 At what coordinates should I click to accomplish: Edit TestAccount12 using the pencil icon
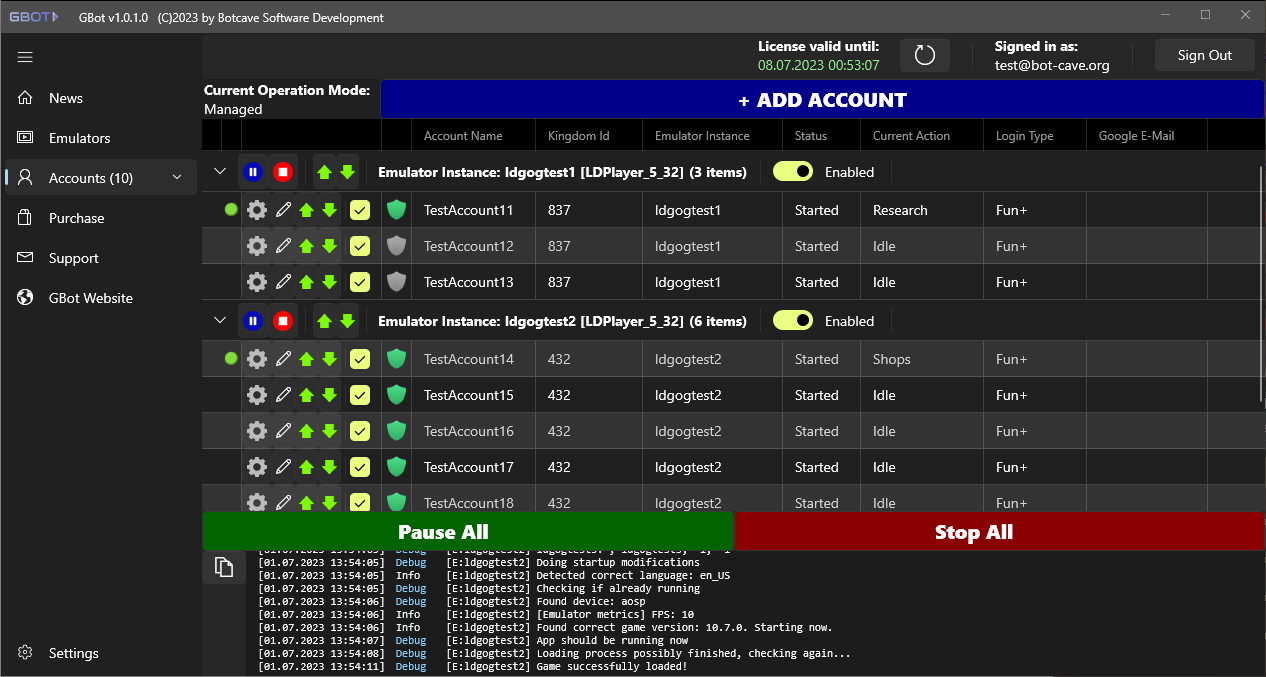282,246
